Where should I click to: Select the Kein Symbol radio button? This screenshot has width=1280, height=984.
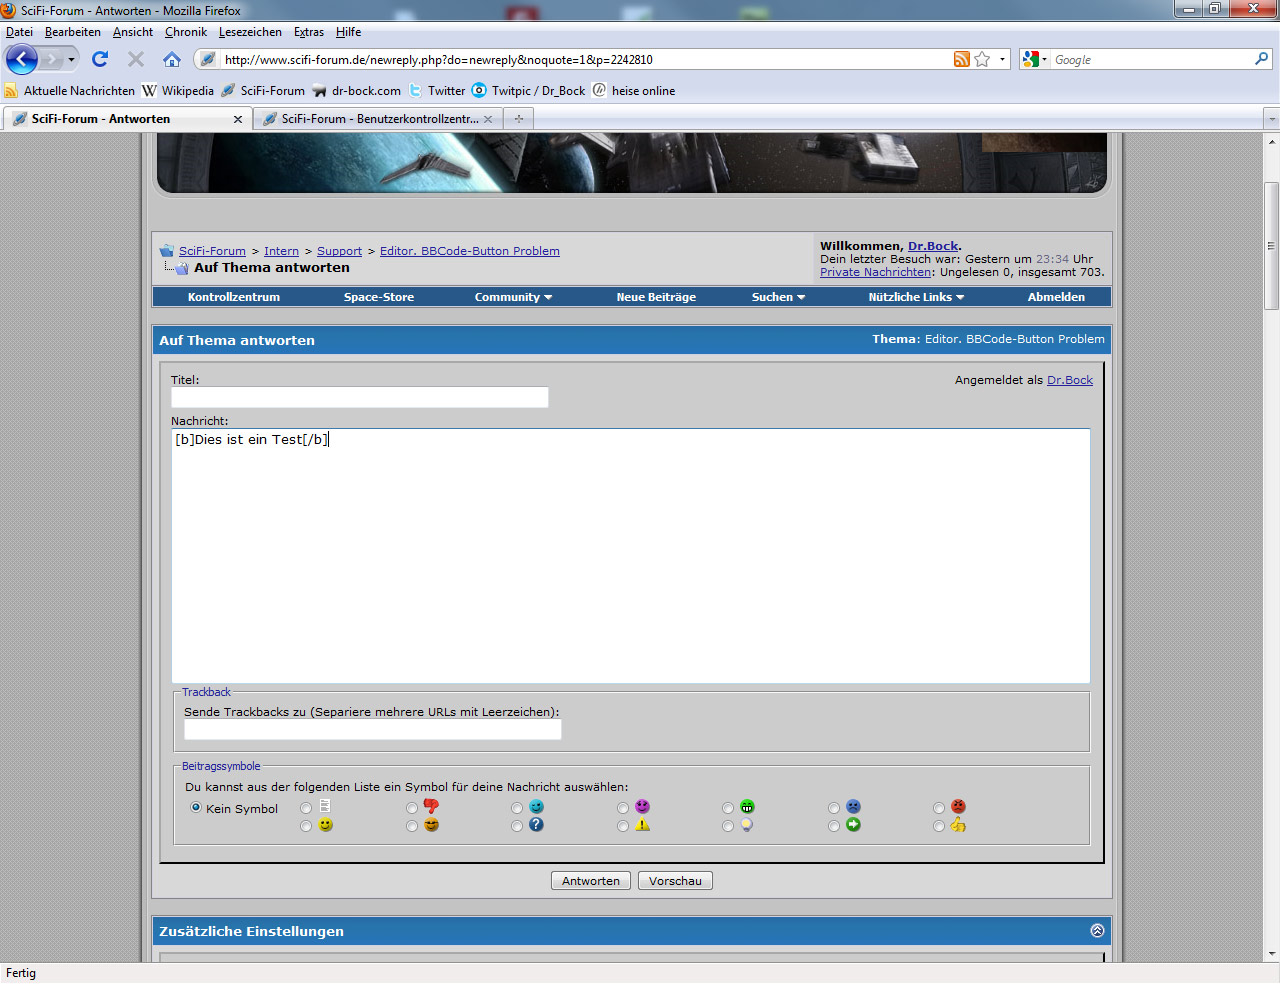click(196, 807)
